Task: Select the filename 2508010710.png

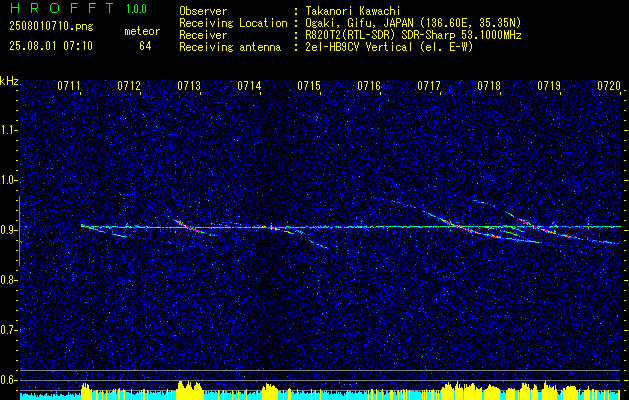Action: pyautogui.click(x=51, y=27)
